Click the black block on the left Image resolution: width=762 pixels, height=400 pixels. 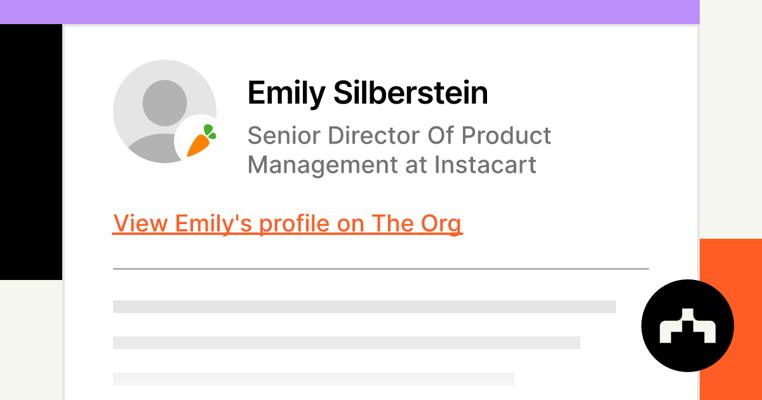coord(30,152)
